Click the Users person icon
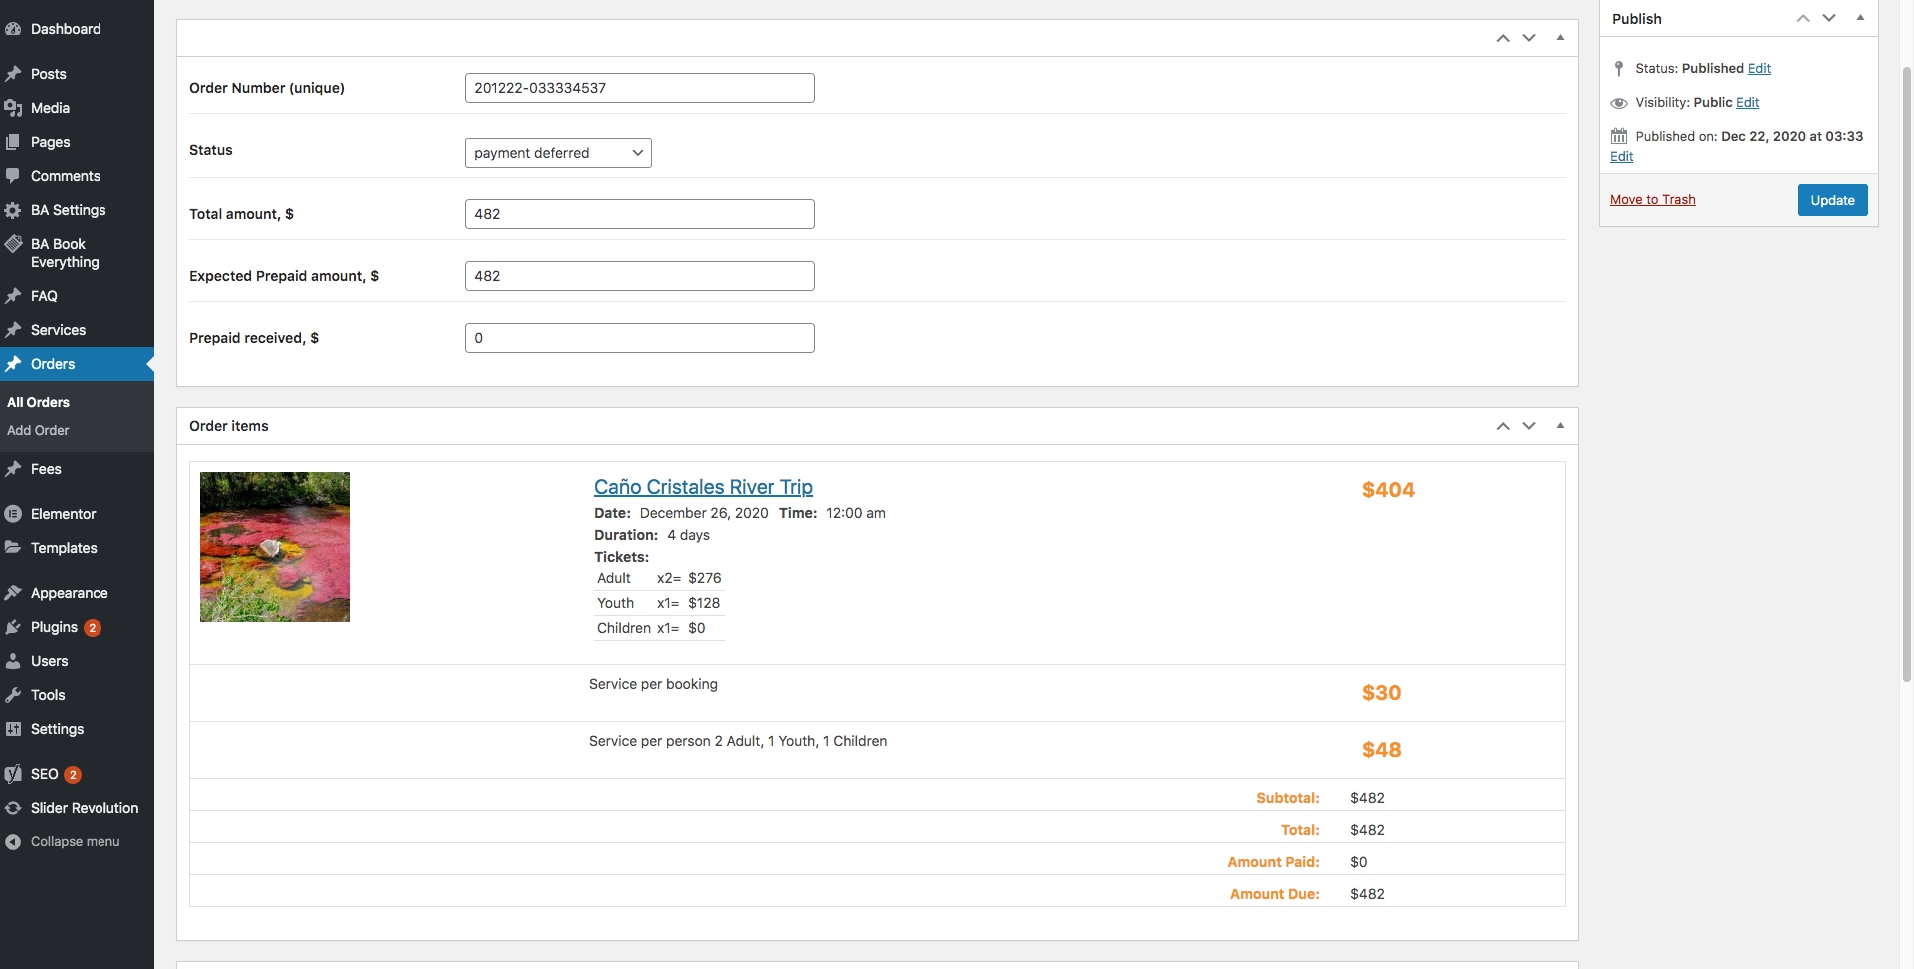The height and width of the screenshot is (969, 1914). click(x=13, y=661)
